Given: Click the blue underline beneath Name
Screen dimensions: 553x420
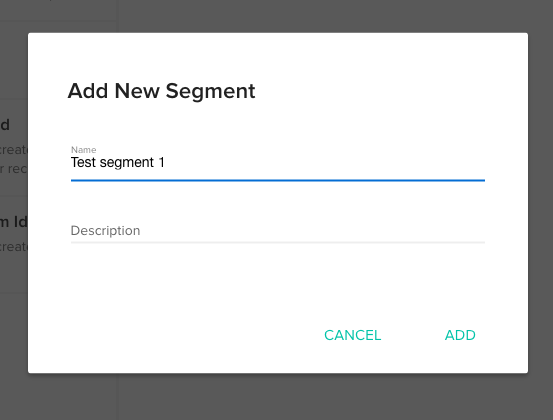Looking at the screenshot, I should click(278, 180).
